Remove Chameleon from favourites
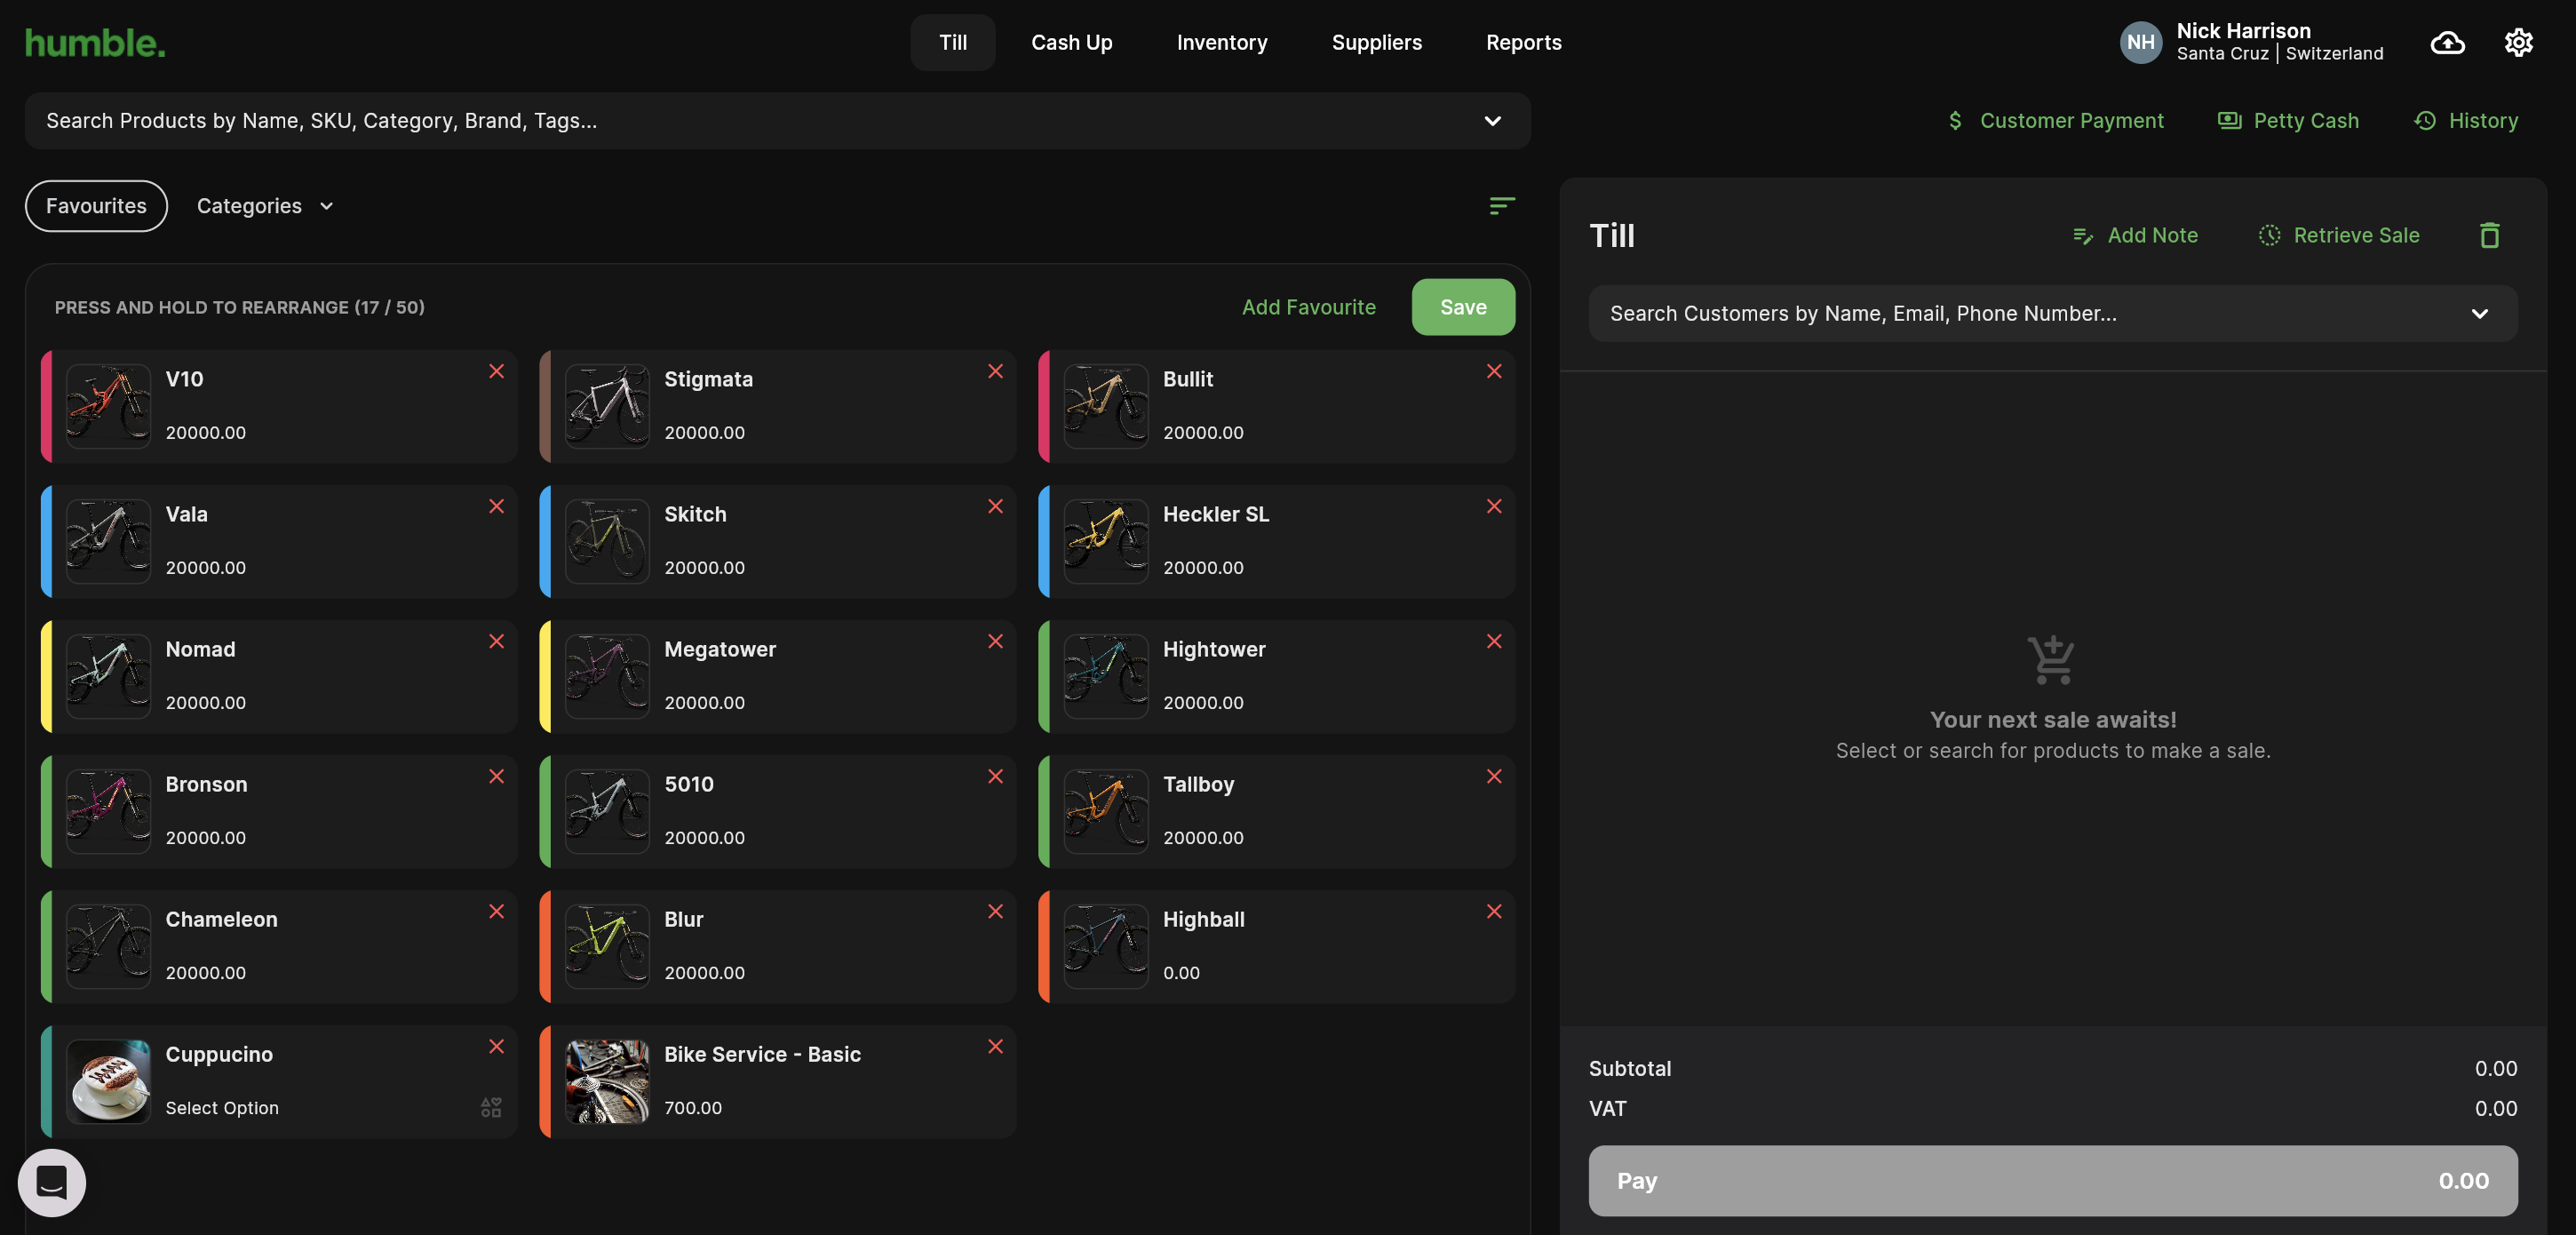 (x=496, y=911)
